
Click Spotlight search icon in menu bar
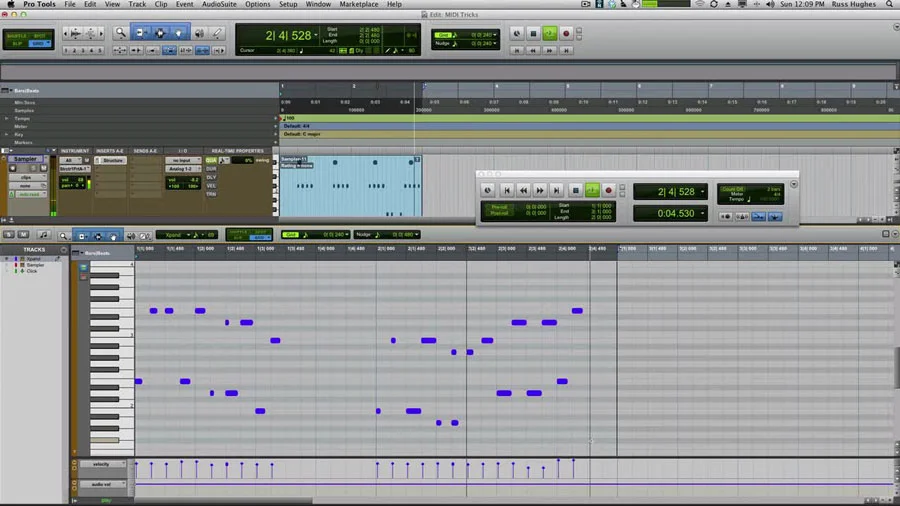point(889,4)
